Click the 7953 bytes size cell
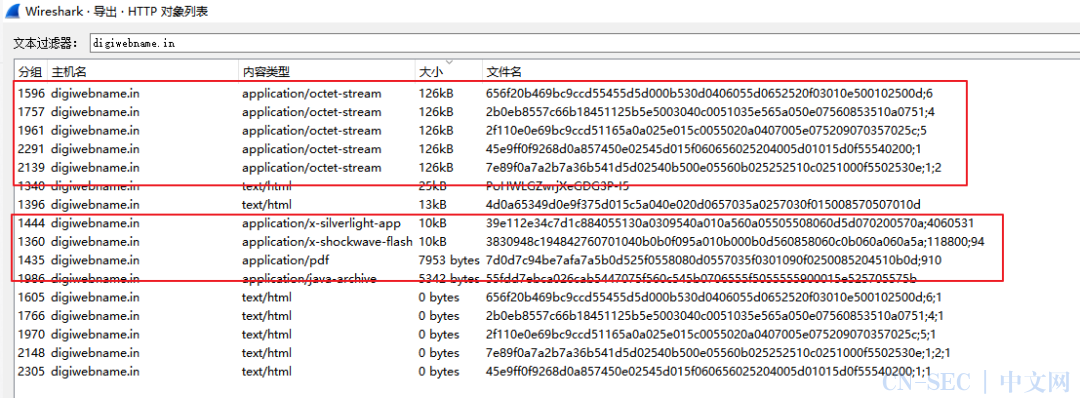The width and height of the screenshot is (1080, 398). click(449, 260)
